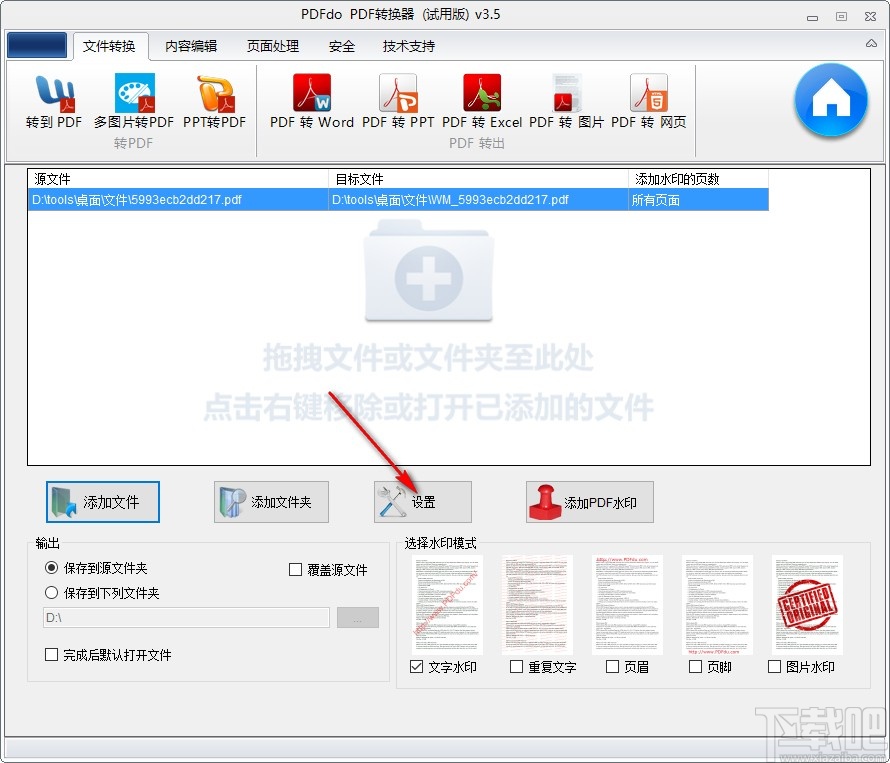Choose PDF 转 图片 tool
The height and width of the screenshot is (763, 890).
click(566, 102)
